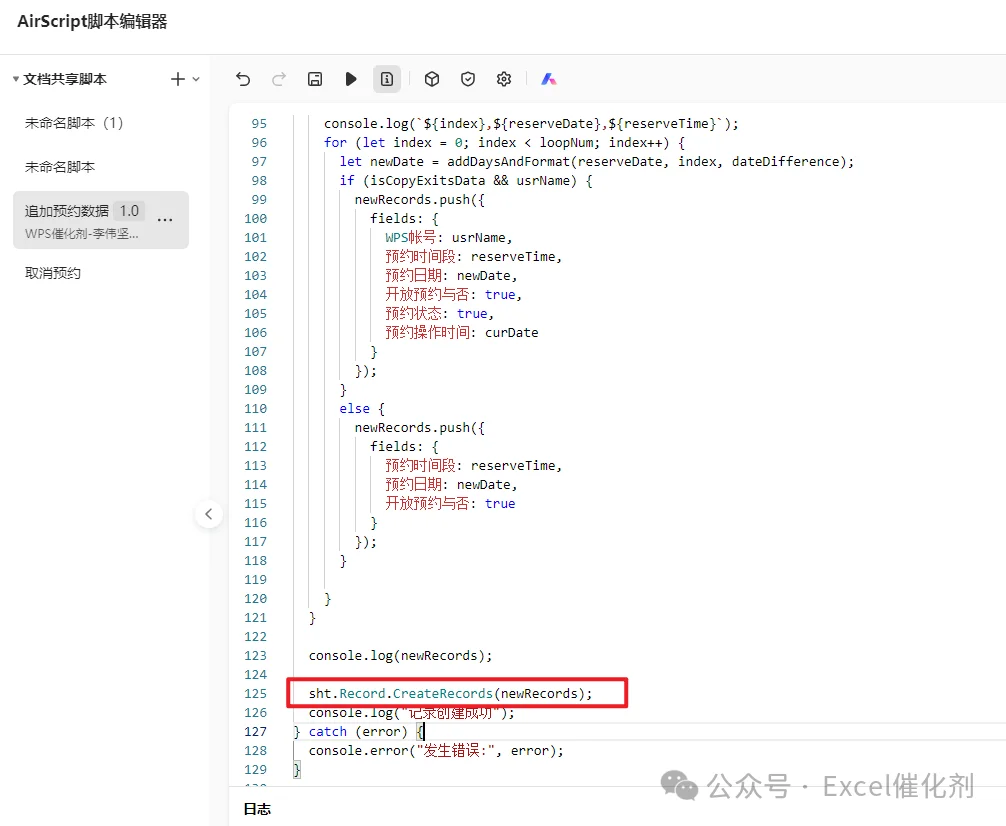The image size is (1006, 826).
Task: Open the 取消预约 script
Action: [53, 273]
